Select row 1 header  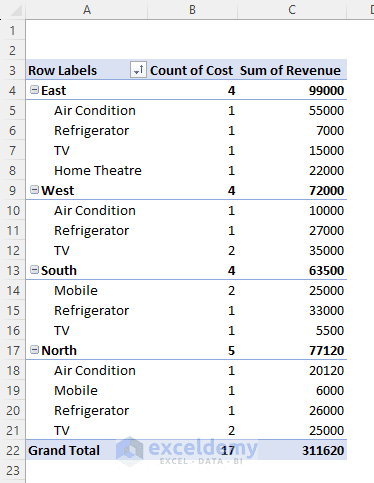coord(13,30)
